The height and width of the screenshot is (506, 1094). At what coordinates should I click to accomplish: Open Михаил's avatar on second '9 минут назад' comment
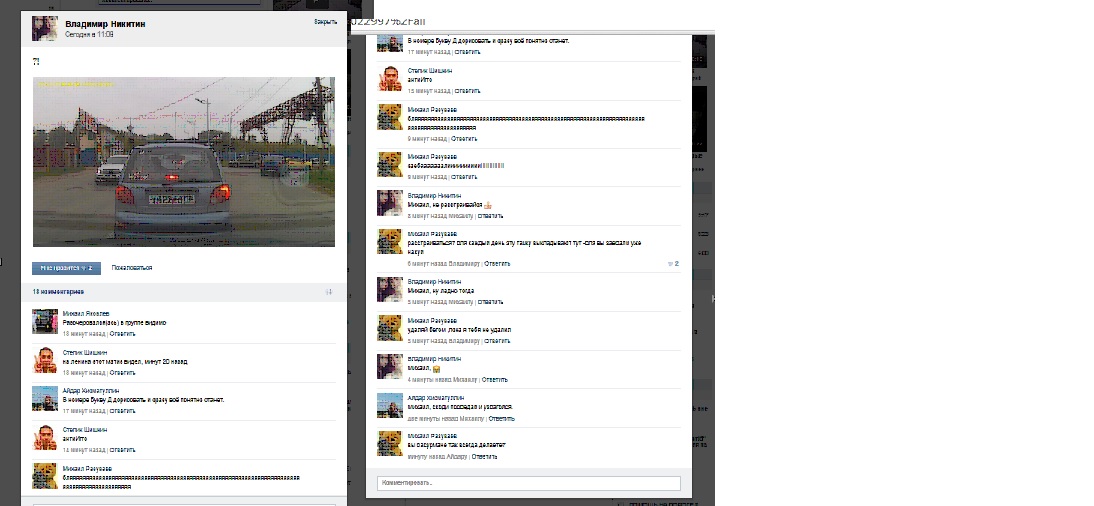click(390, 164)
